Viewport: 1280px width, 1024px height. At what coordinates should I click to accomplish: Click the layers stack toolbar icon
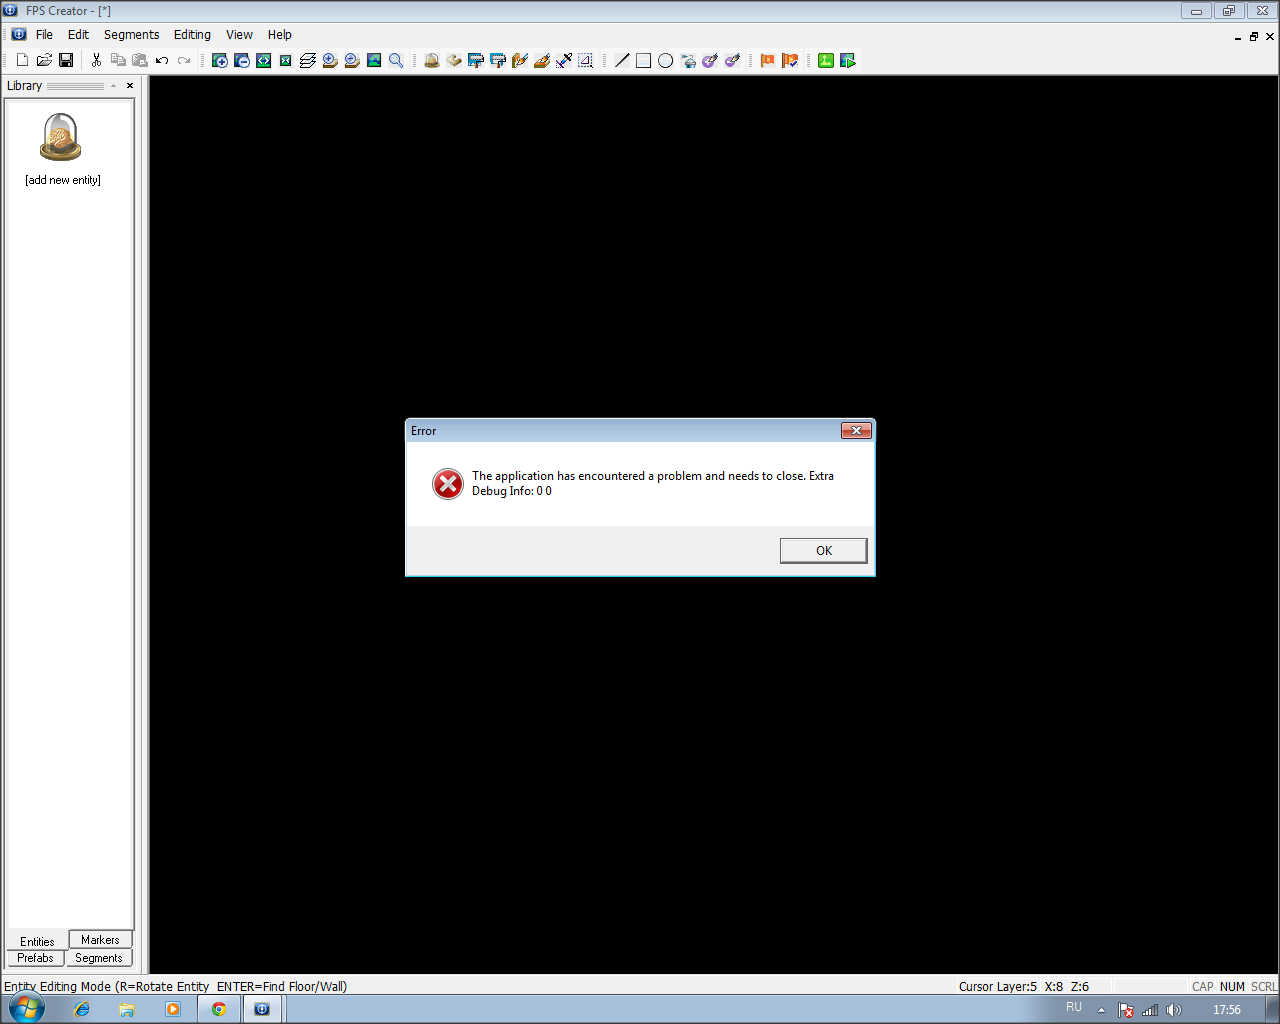click(x=308, y=60)
